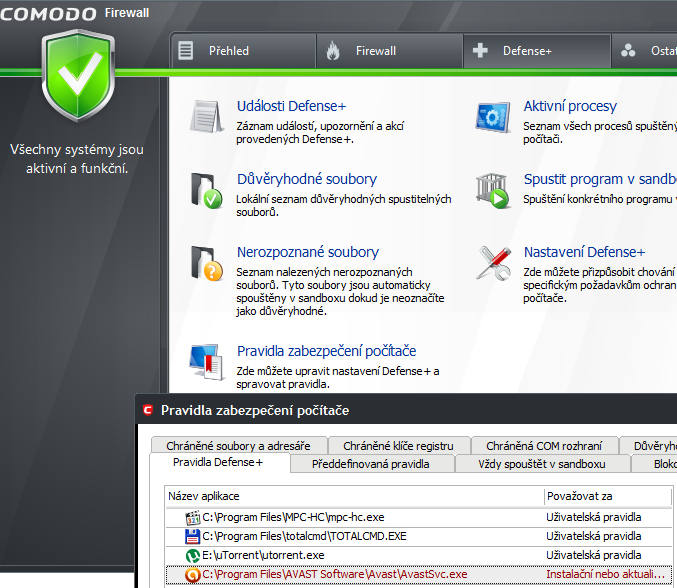
Task: Switch to the Firewall tab
Action: pyautogui.click(x=389, y=51)
